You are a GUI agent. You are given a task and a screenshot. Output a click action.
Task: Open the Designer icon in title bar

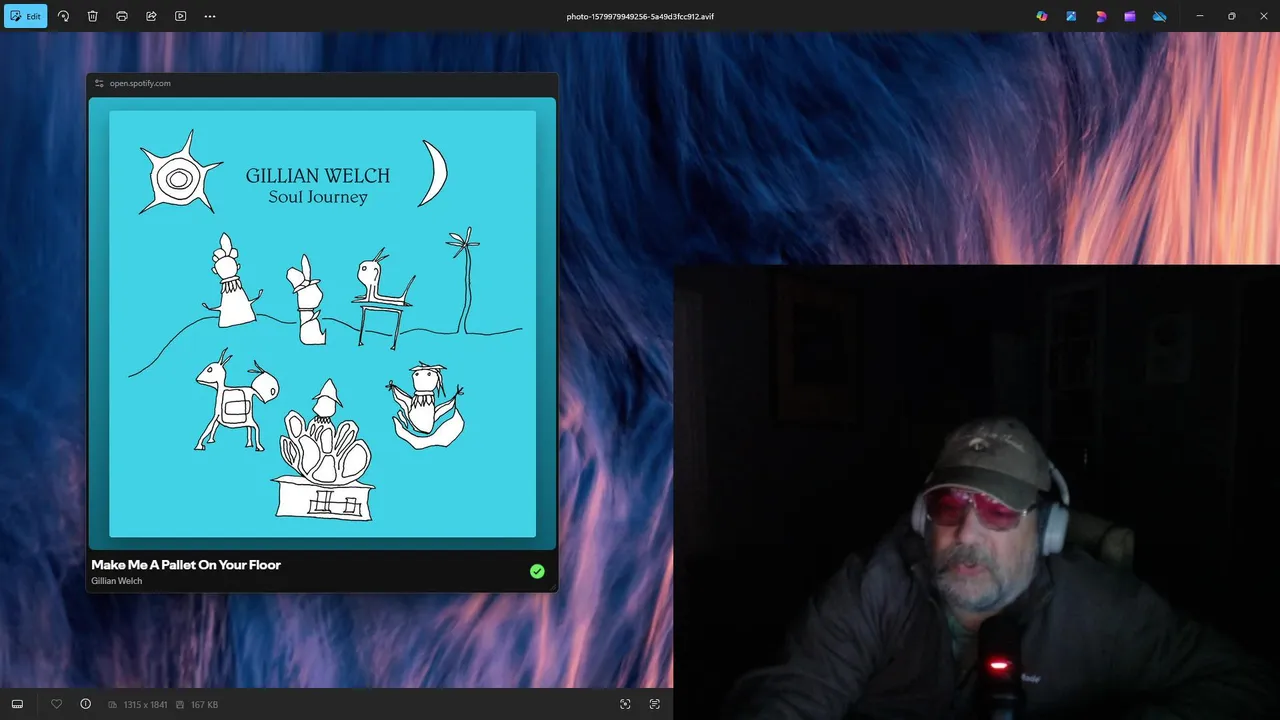pos(1101,16)
